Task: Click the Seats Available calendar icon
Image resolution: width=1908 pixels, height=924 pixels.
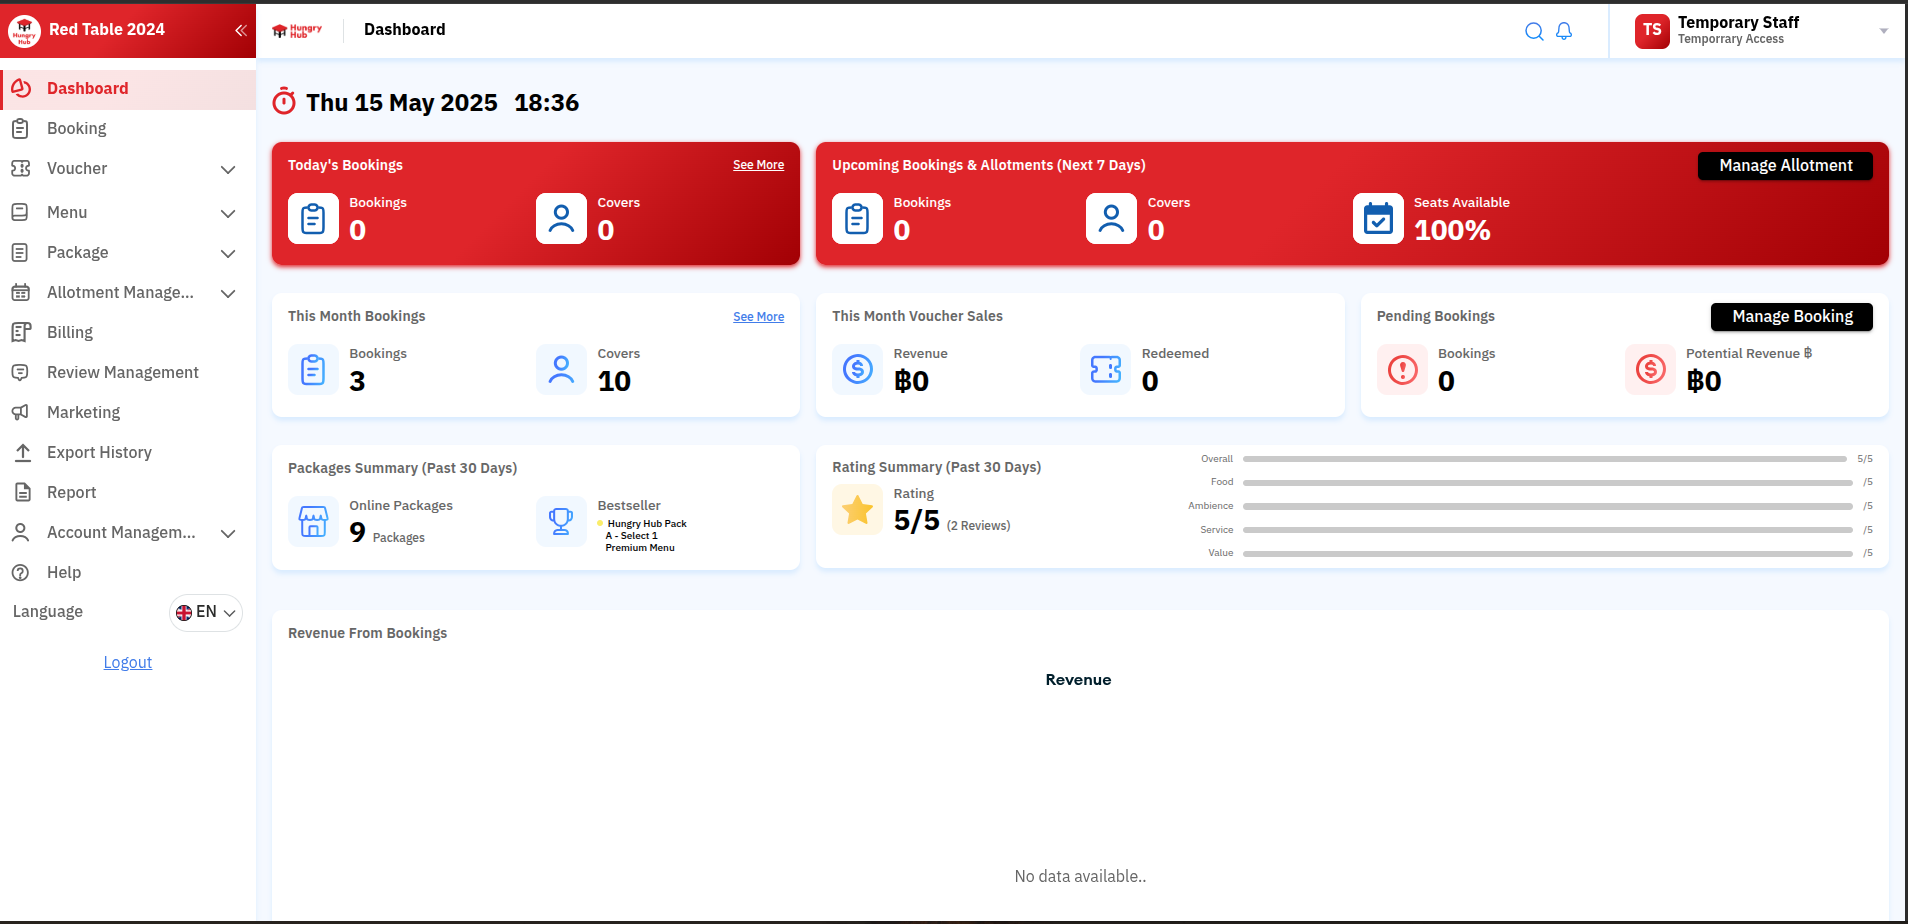Action: pos(1378,219)
